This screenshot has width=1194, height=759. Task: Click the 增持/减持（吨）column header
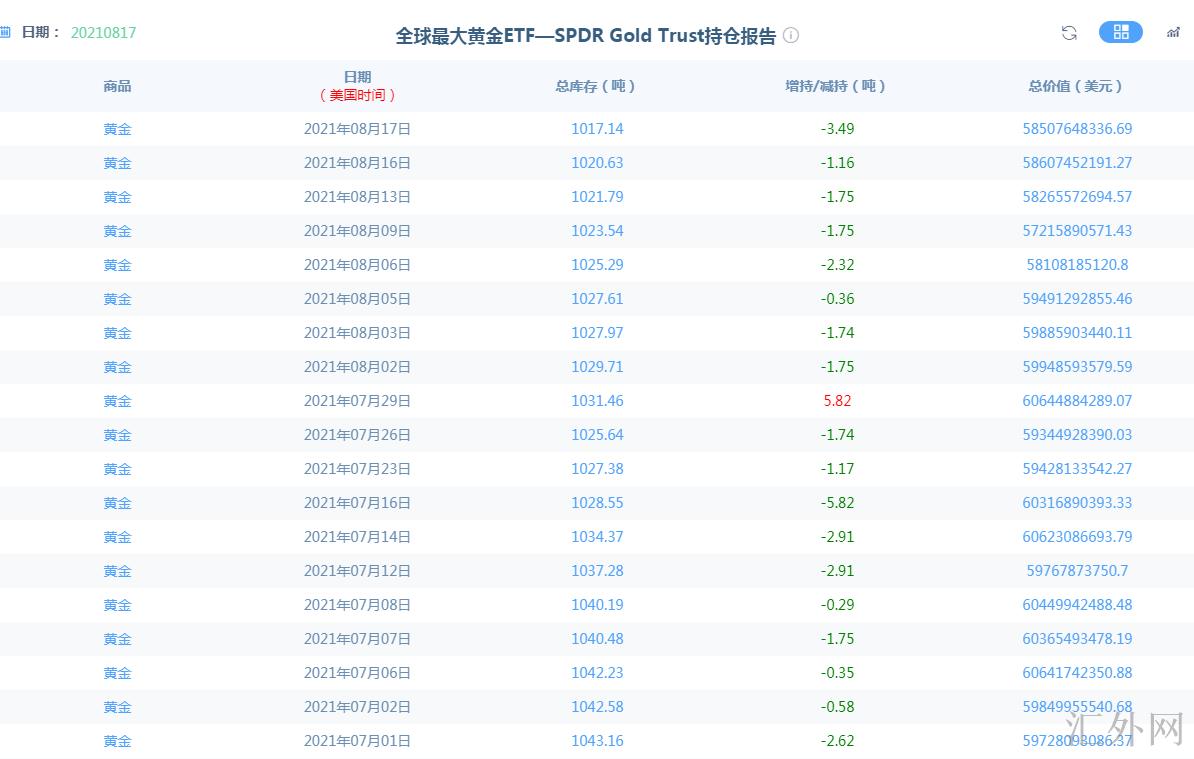[837, 86]
